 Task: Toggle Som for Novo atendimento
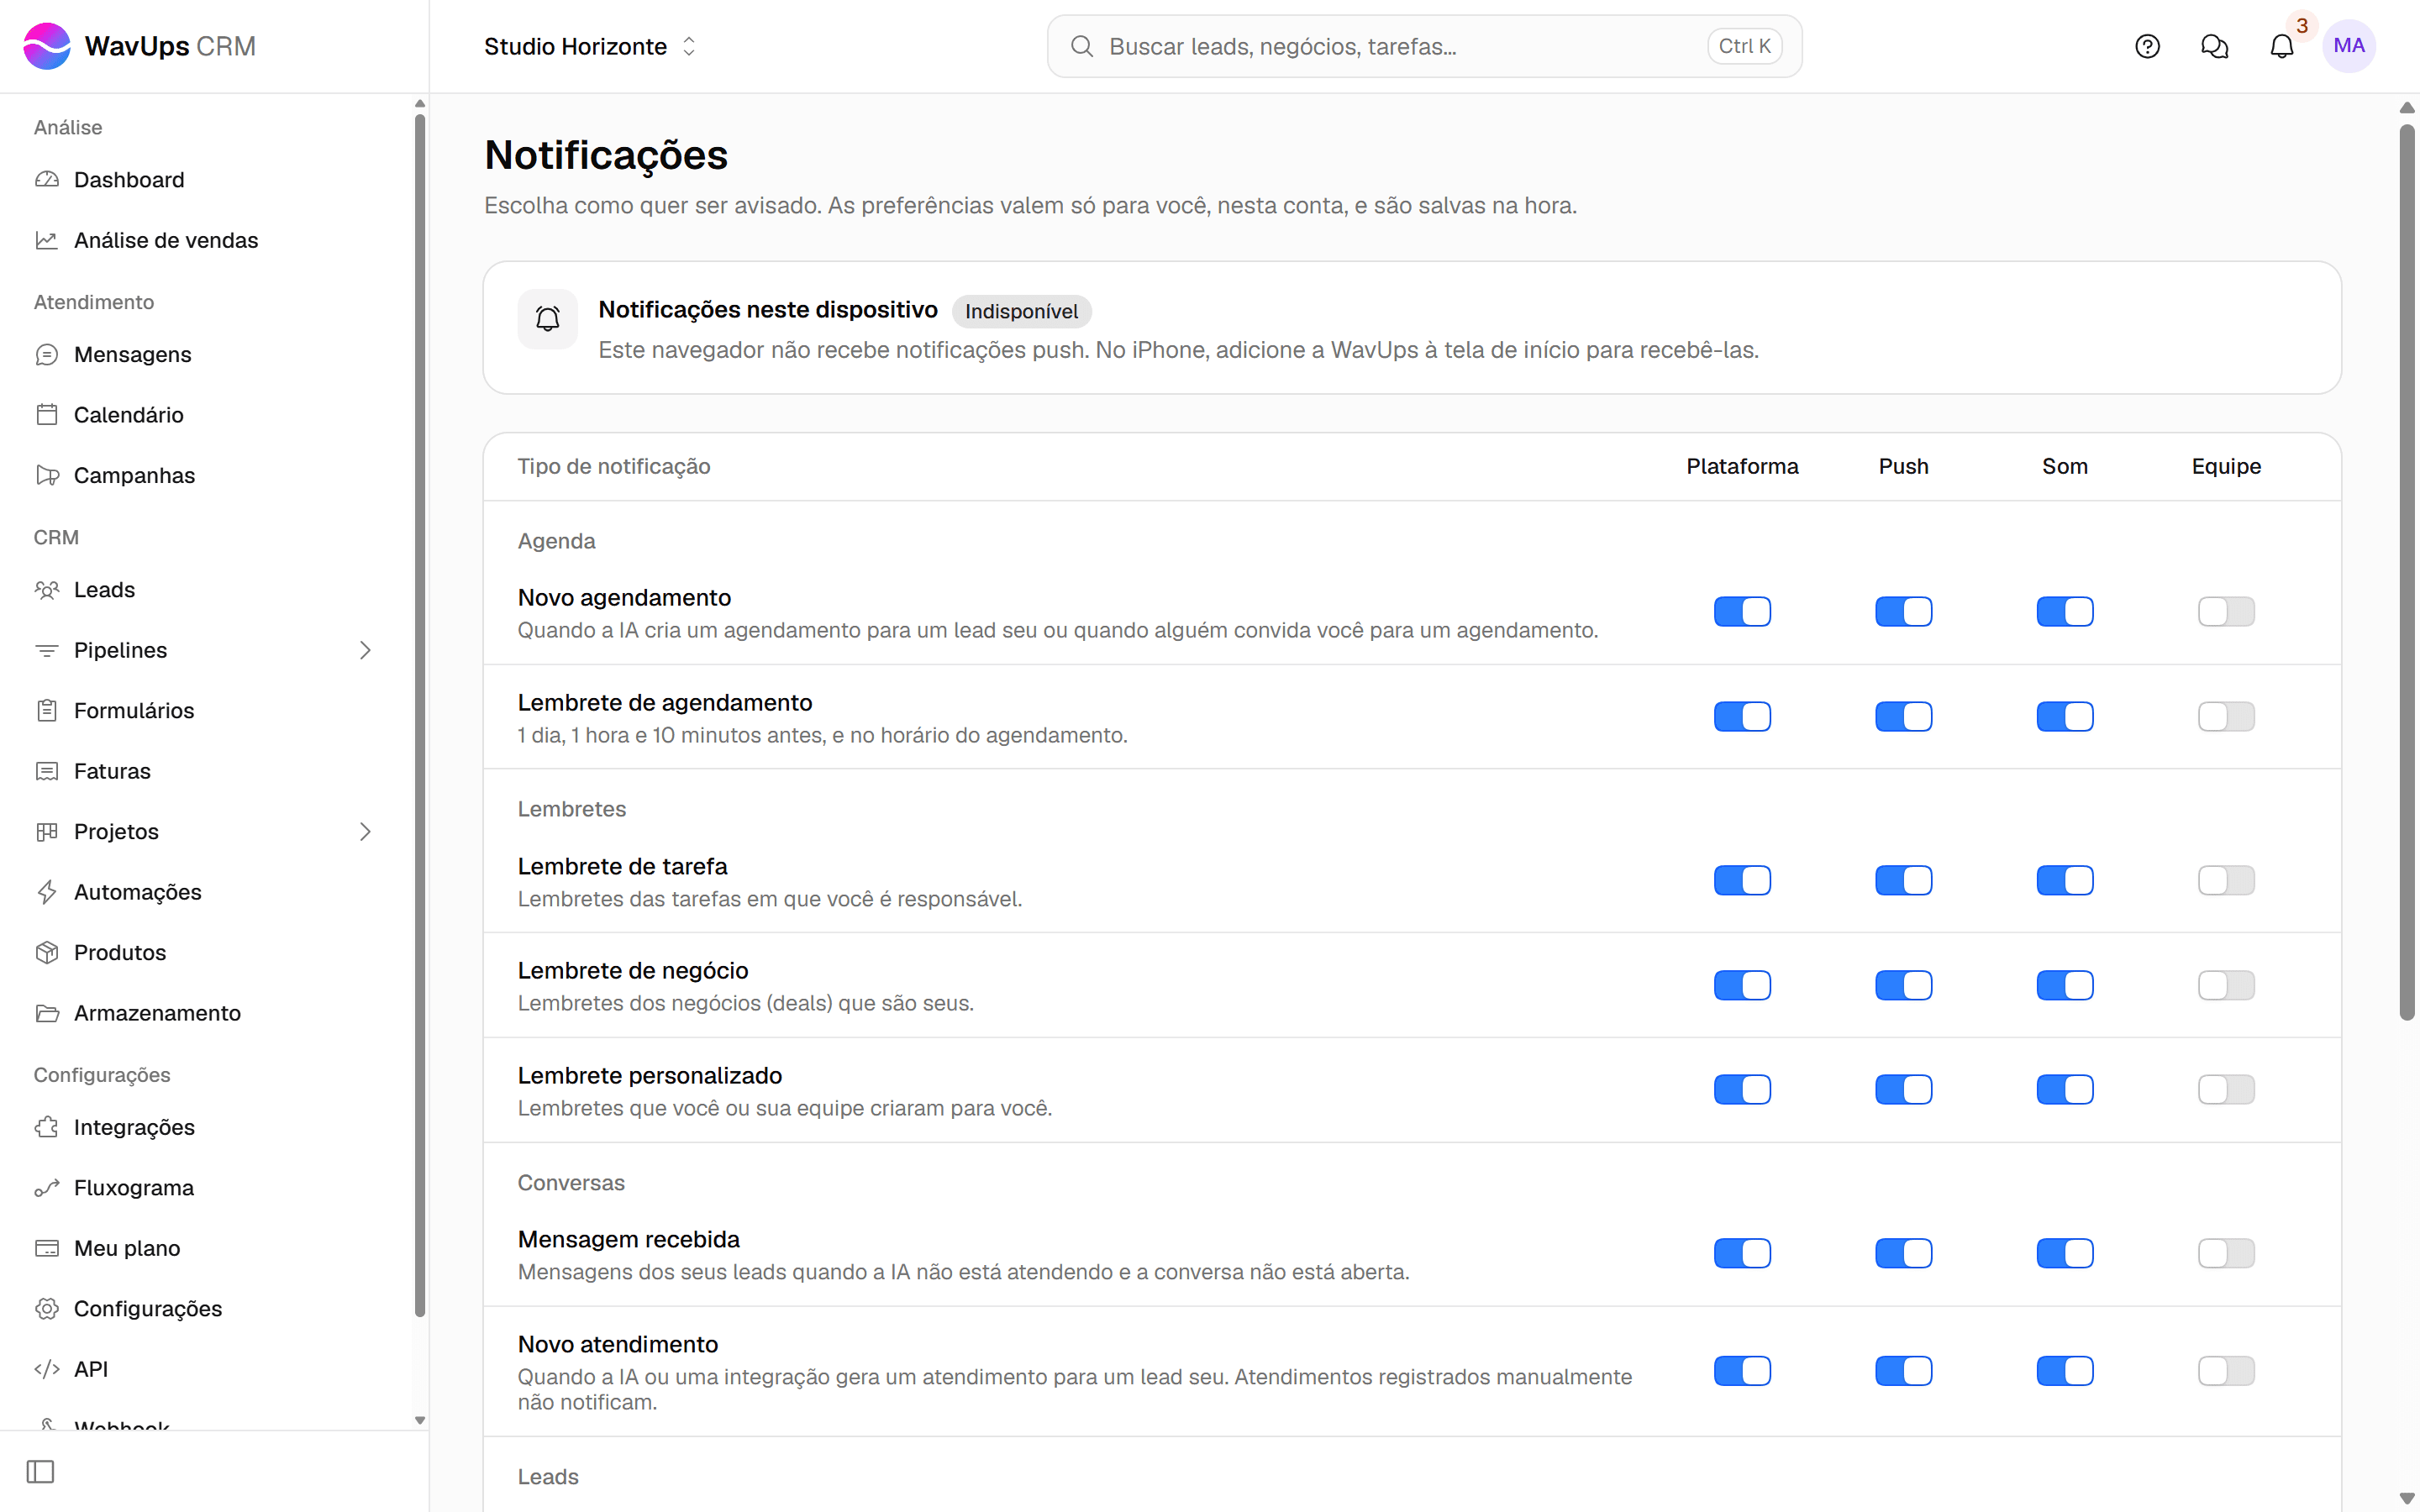click(2064, 1372)
